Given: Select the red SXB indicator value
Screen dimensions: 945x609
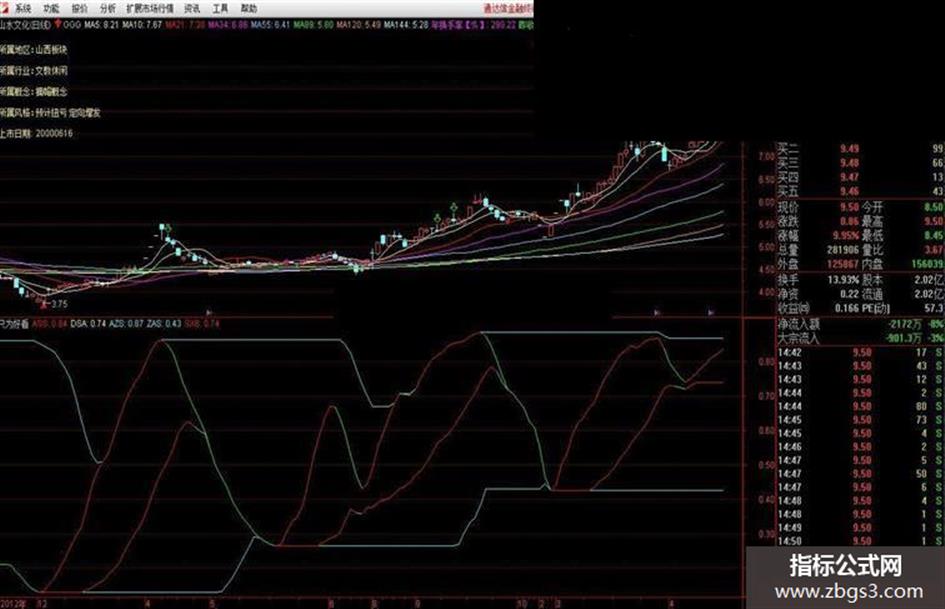Looking at the screenshot, I should point(202,324).
